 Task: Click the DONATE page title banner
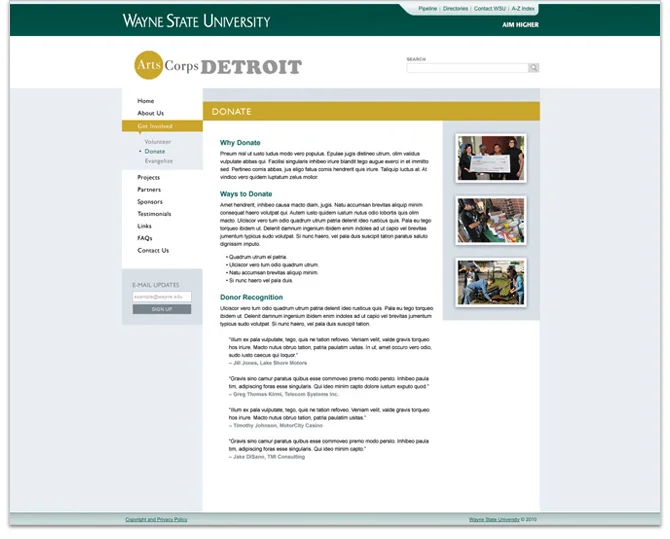click(371, 112)
